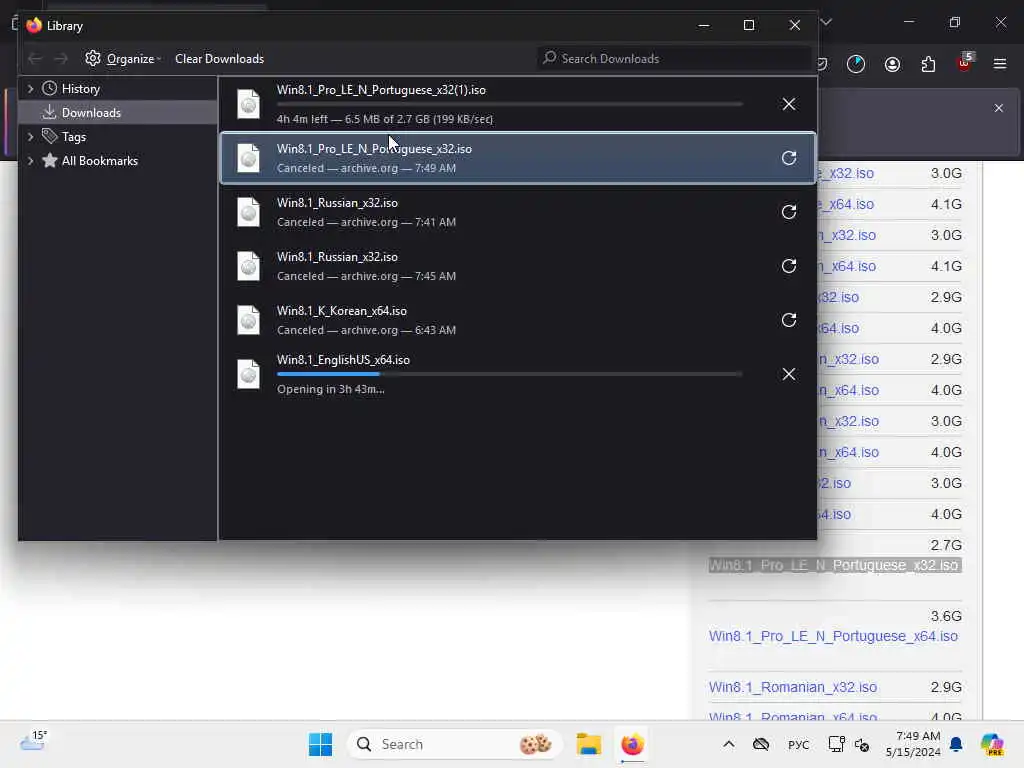
Task: Select the Win8.1_Russian_x32.iso 7:41 AM download row
Action: point(518,212)
